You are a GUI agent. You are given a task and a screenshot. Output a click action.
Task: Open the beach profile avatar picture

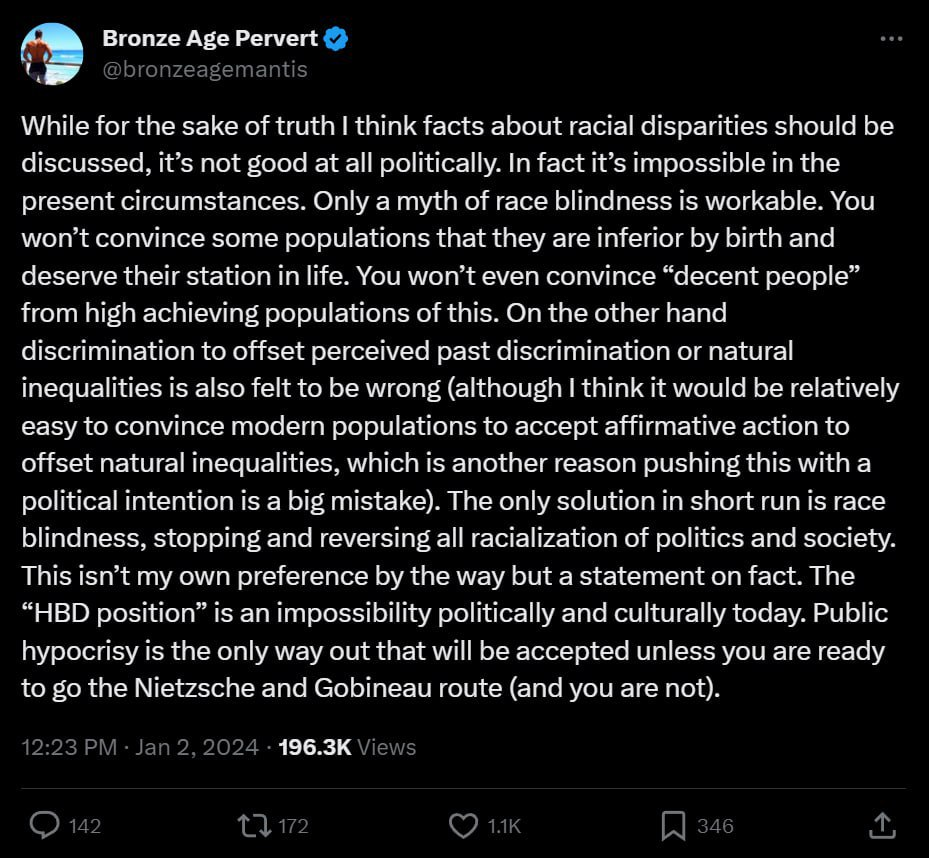(52, 53)
